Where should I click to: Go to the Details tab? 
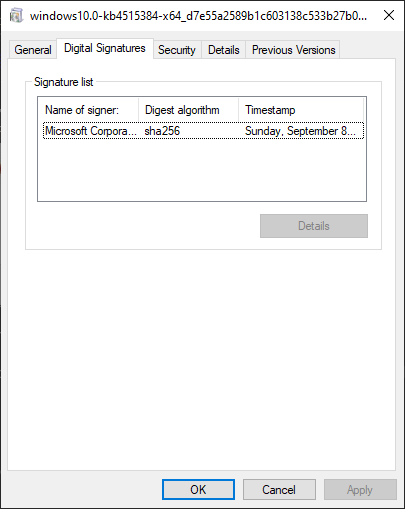coord(224,50)
